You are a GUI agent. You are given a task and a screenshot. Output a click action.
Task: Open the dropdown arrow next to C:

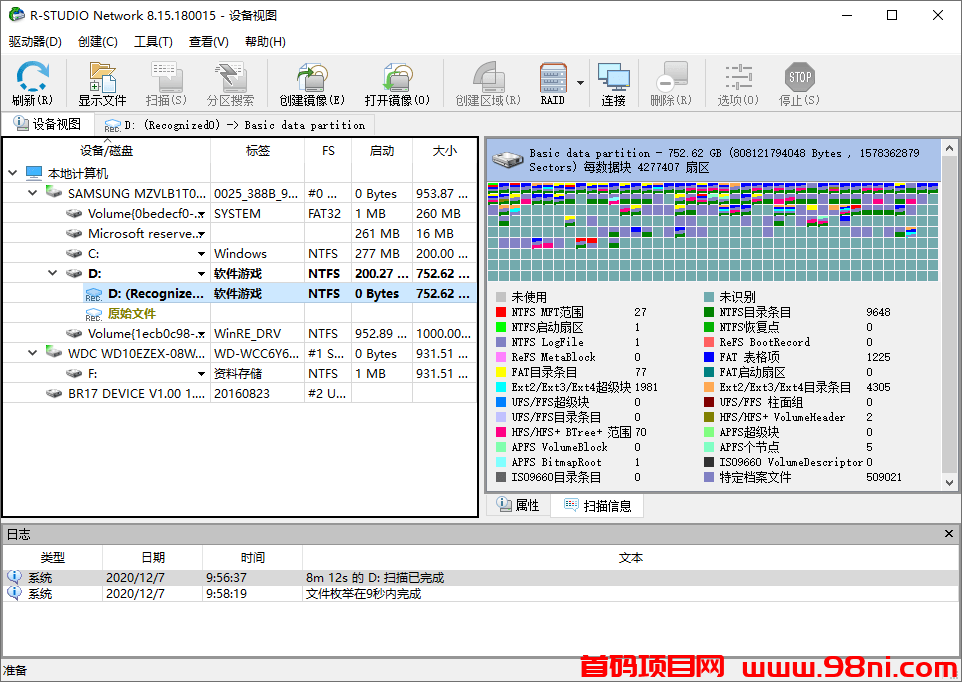pyautogui.click(x=202, y=253)
